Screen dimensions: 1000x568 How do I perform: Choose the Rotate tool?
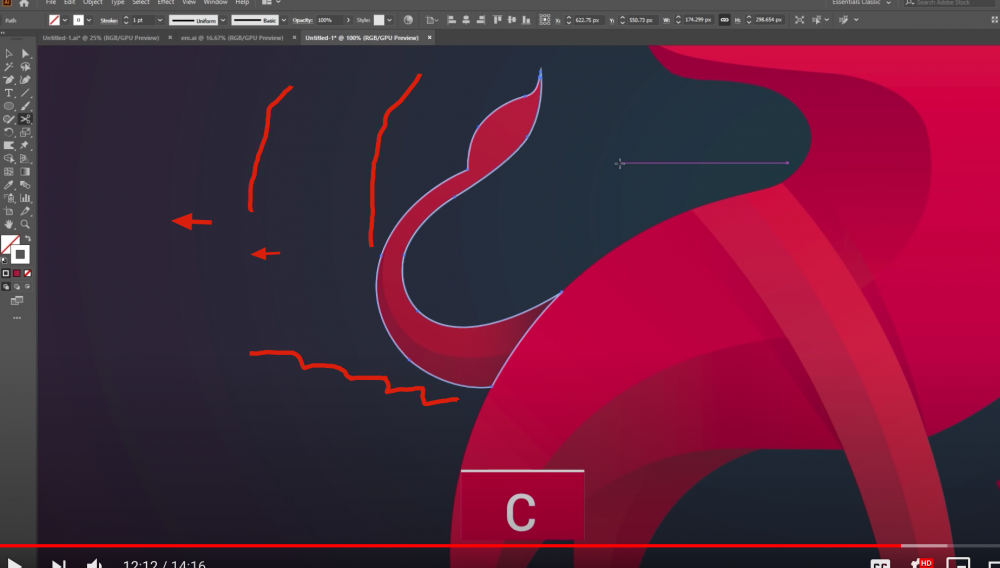click(9, 133)
